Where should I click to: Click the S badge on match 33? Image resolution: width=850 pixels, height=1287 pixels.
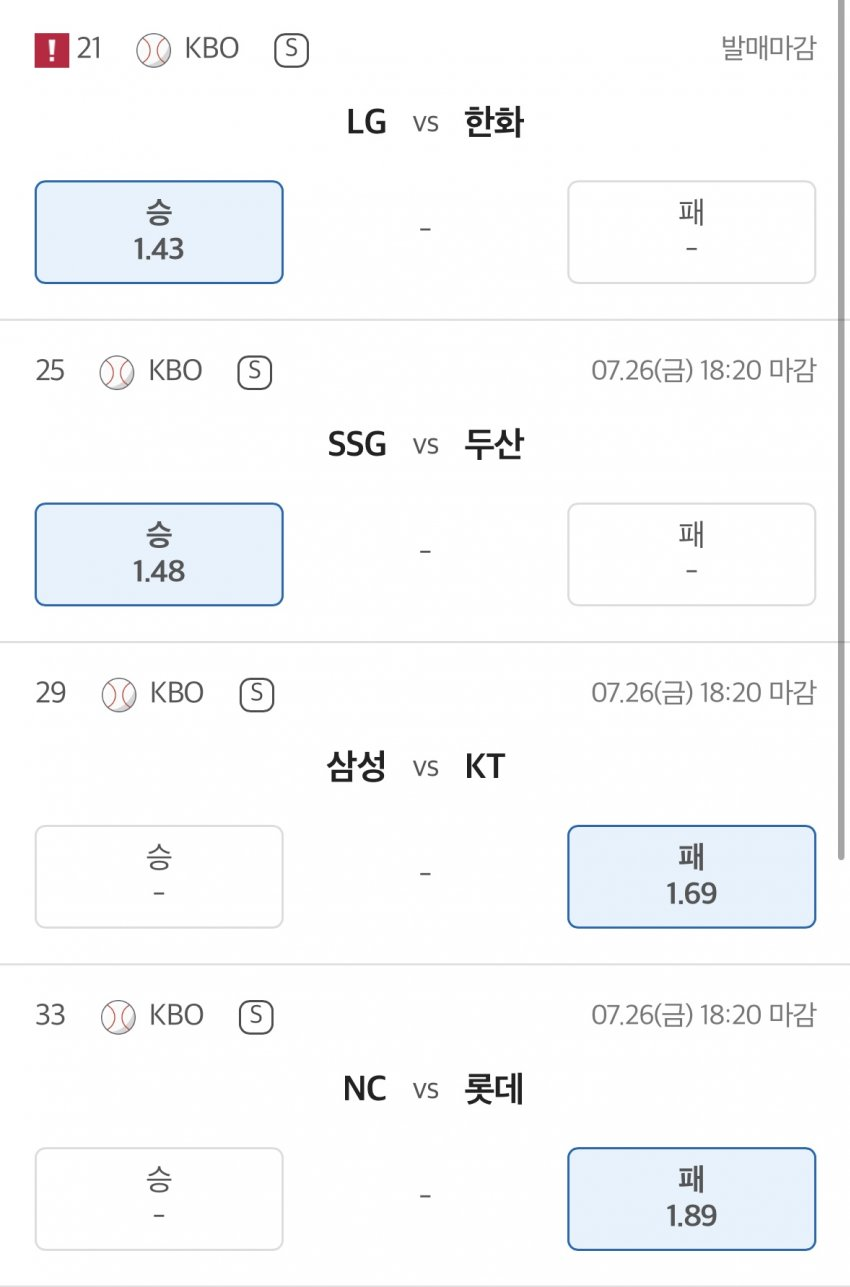point(256,1016)
